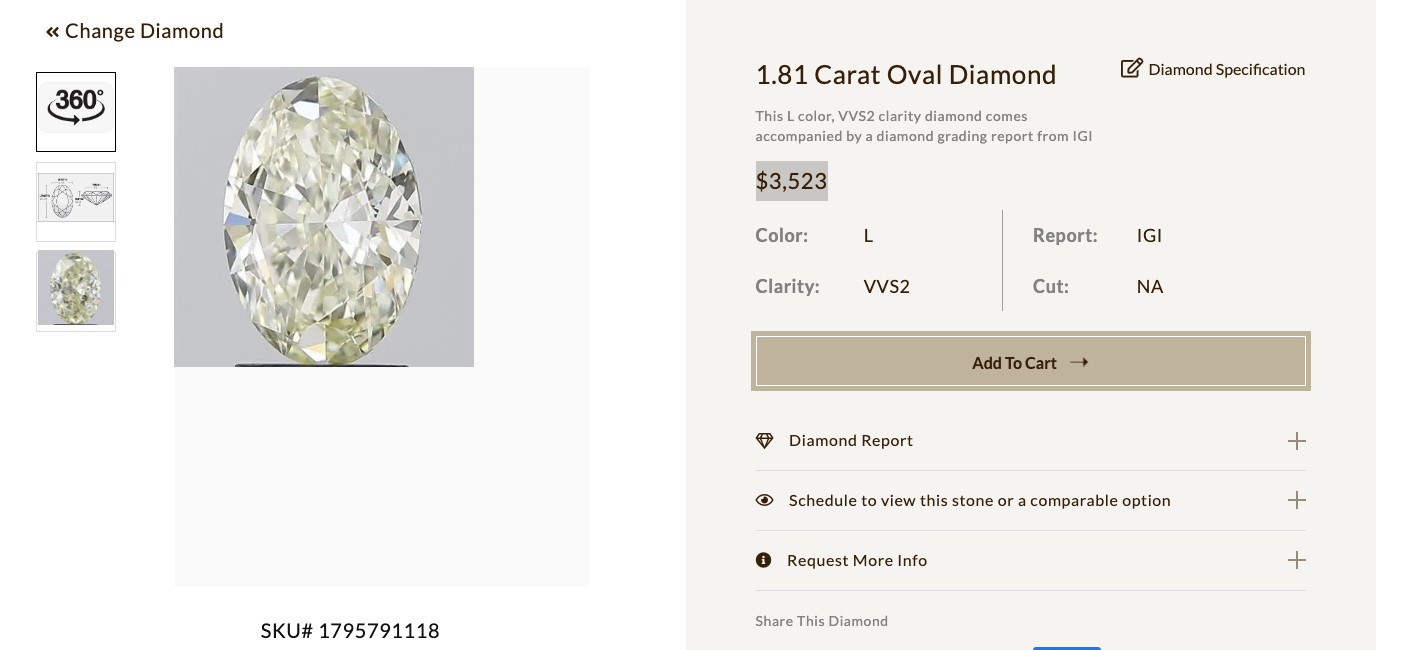Click the arrow on Add To Cart
The image size is (1427, 650).
click(x=1079, y=362)
